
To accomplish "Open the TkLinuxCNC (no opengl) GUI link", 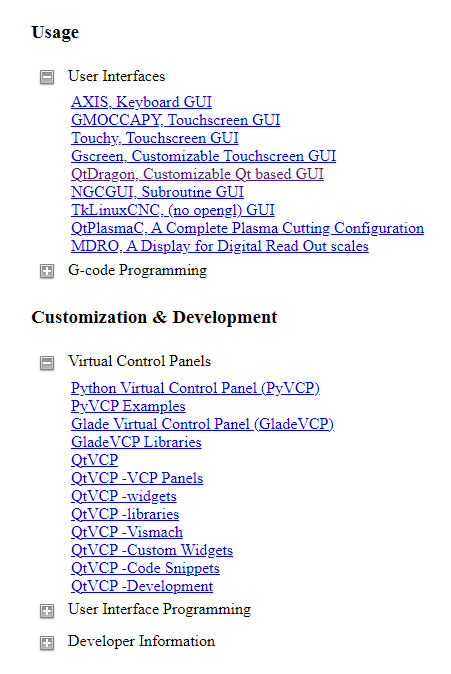I will pos(173,210).
